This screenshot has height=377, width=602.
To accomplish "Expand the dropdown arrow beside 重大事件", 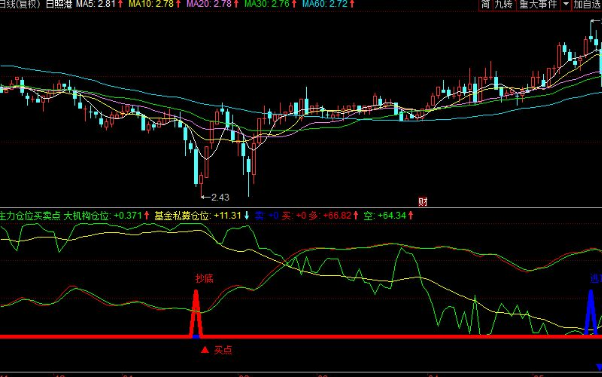I will 566,5.
